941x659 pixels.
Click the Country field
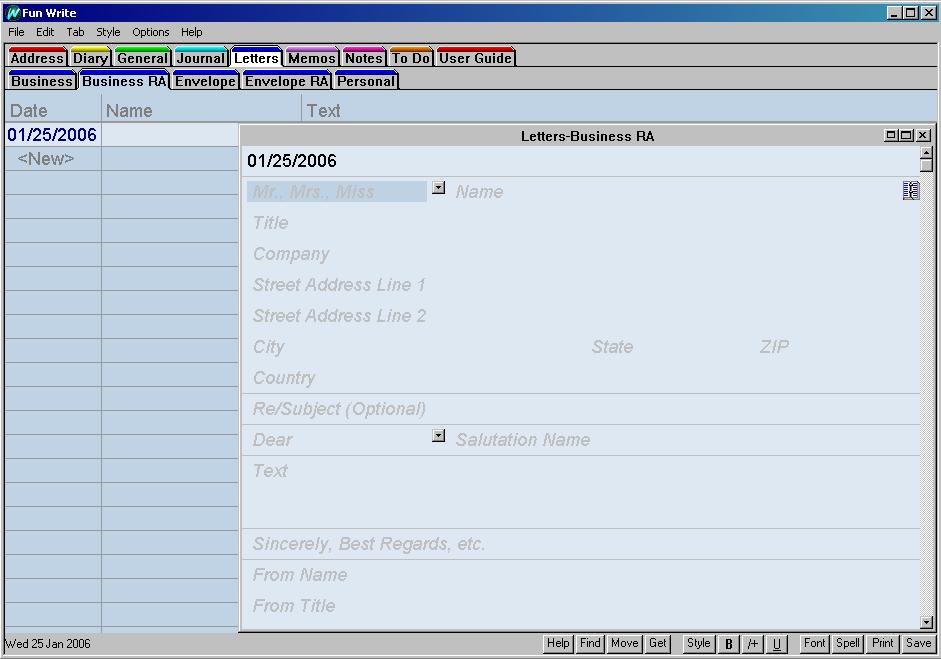(580, 378)
